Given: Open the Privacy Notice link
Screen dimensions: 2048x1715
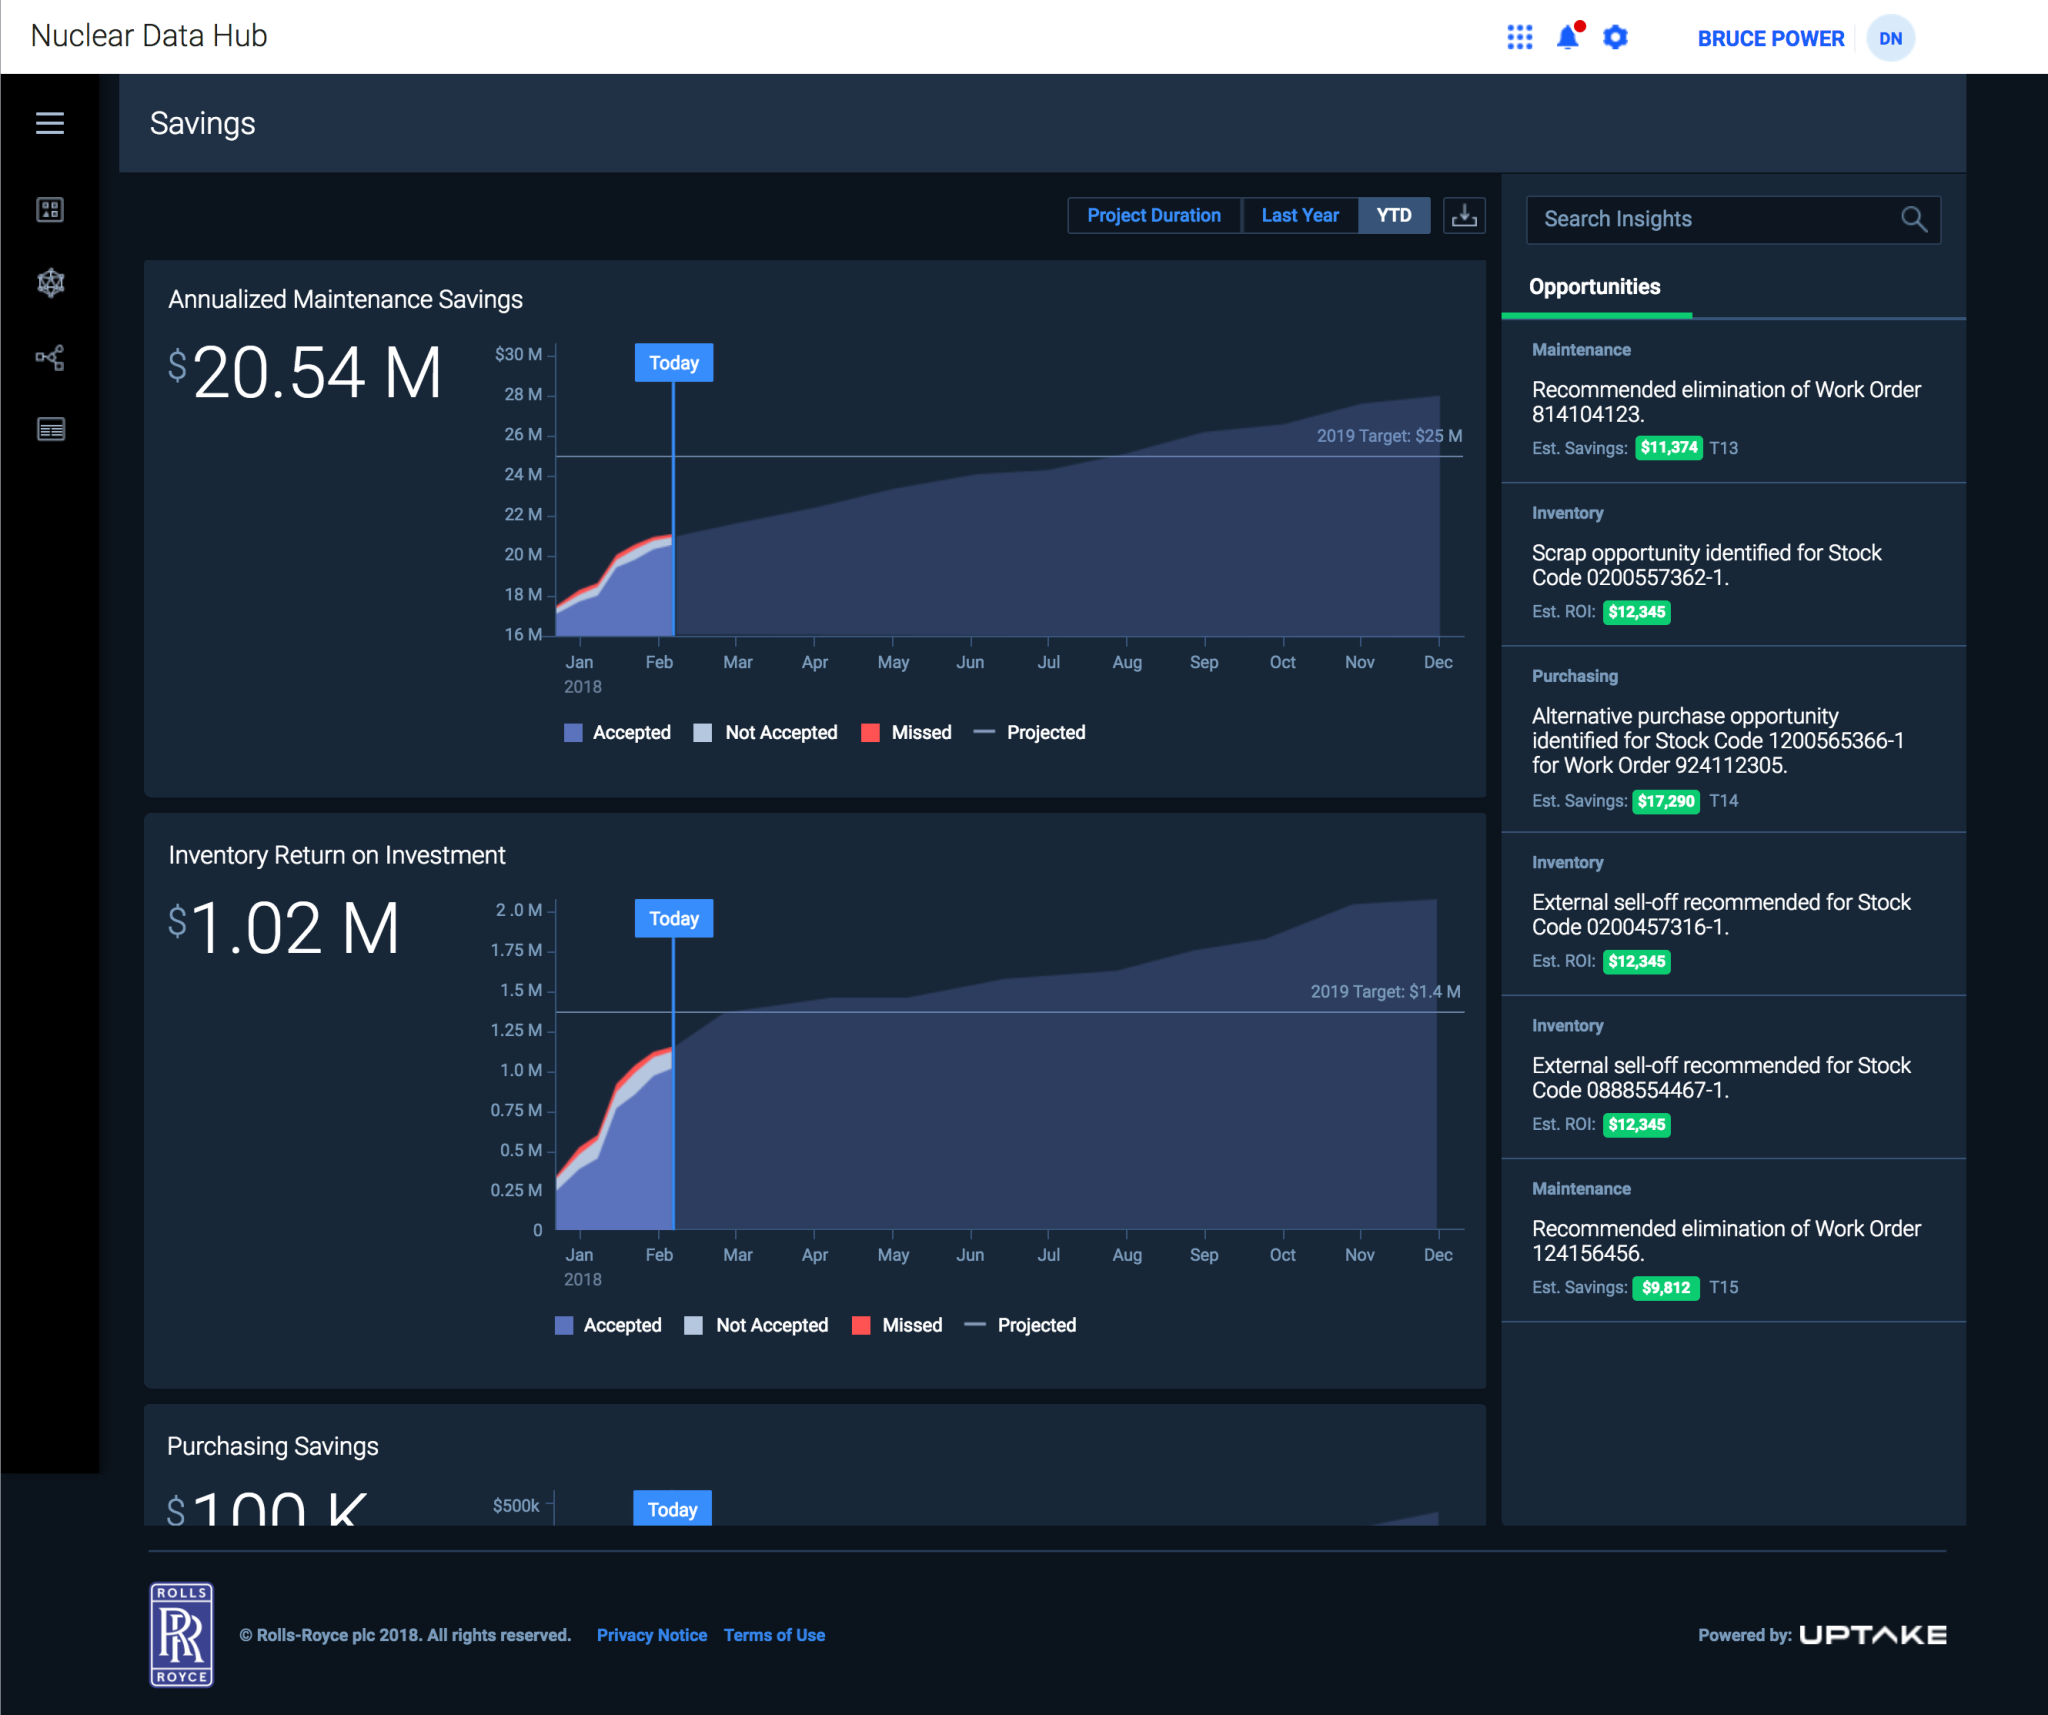Looking at the screenshot, I should (652, 1634).
